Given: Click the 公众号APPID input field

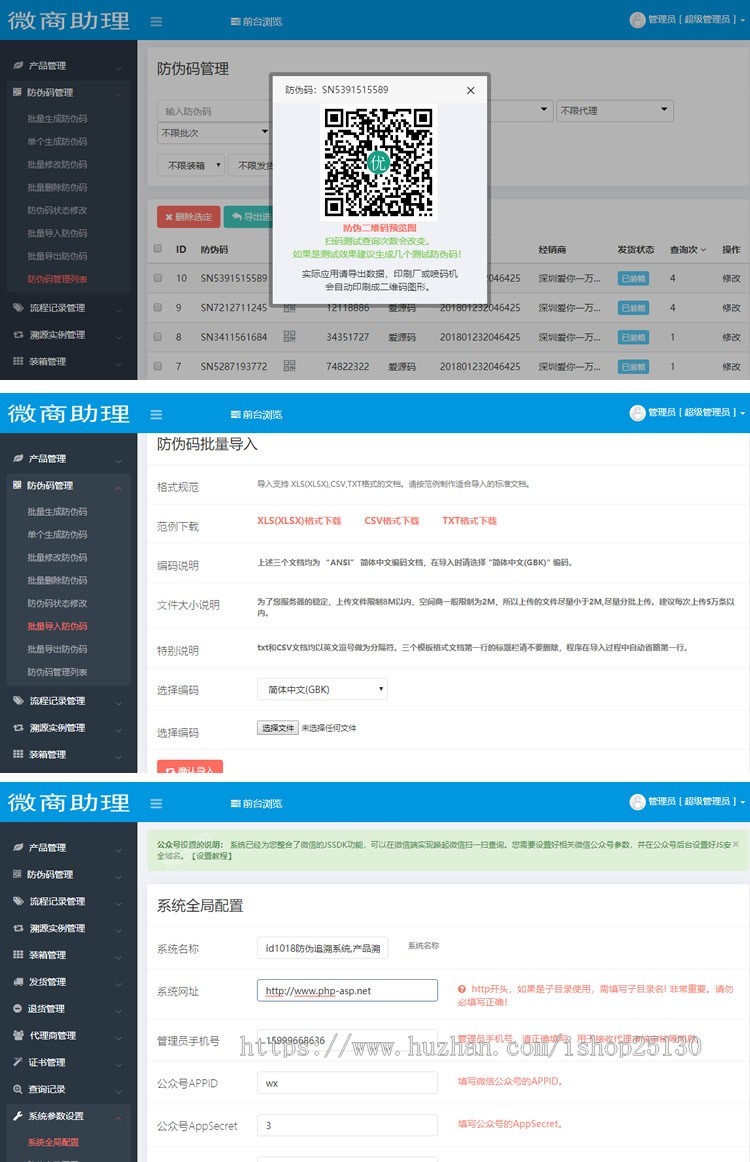Looking at the screenshot, I should [347, 1083].
